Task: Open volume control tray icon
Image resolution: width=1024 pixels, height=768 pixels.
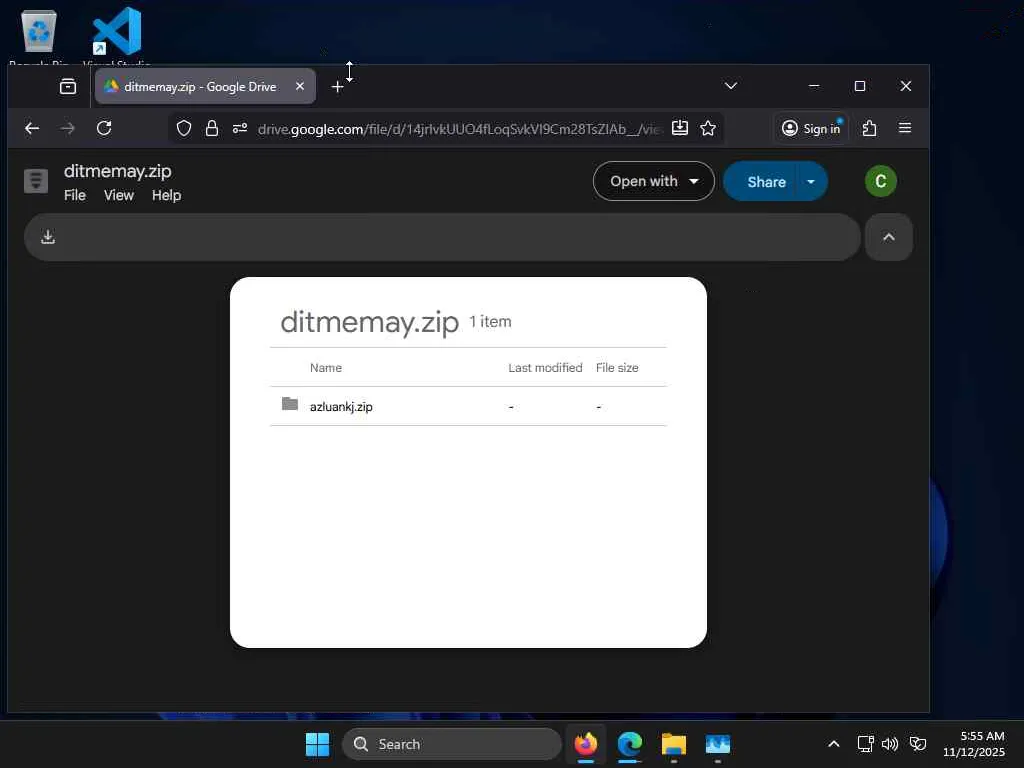Action: point(889,744)
